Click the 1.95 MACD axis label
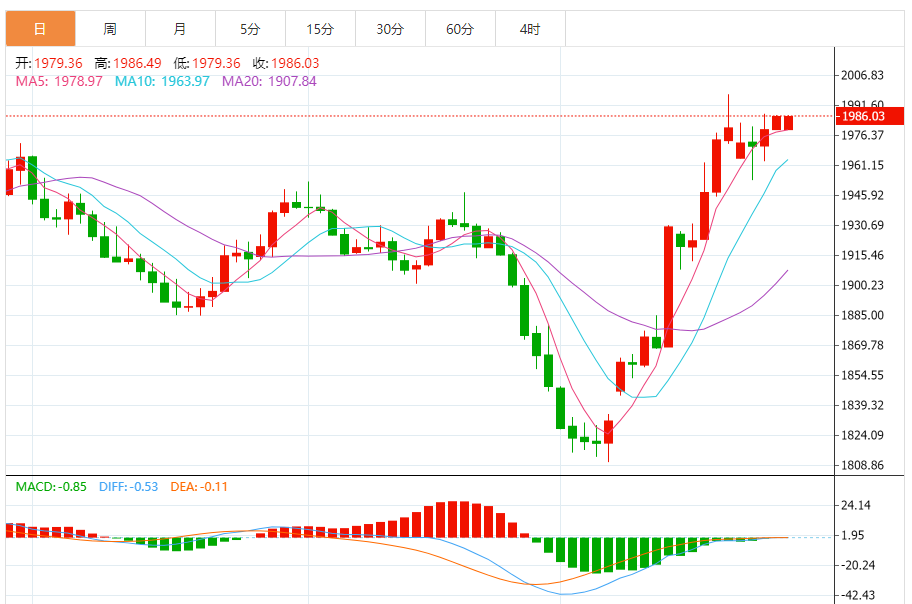The height and width of the screenshot is (604, 912). click(x=853, y=535)
